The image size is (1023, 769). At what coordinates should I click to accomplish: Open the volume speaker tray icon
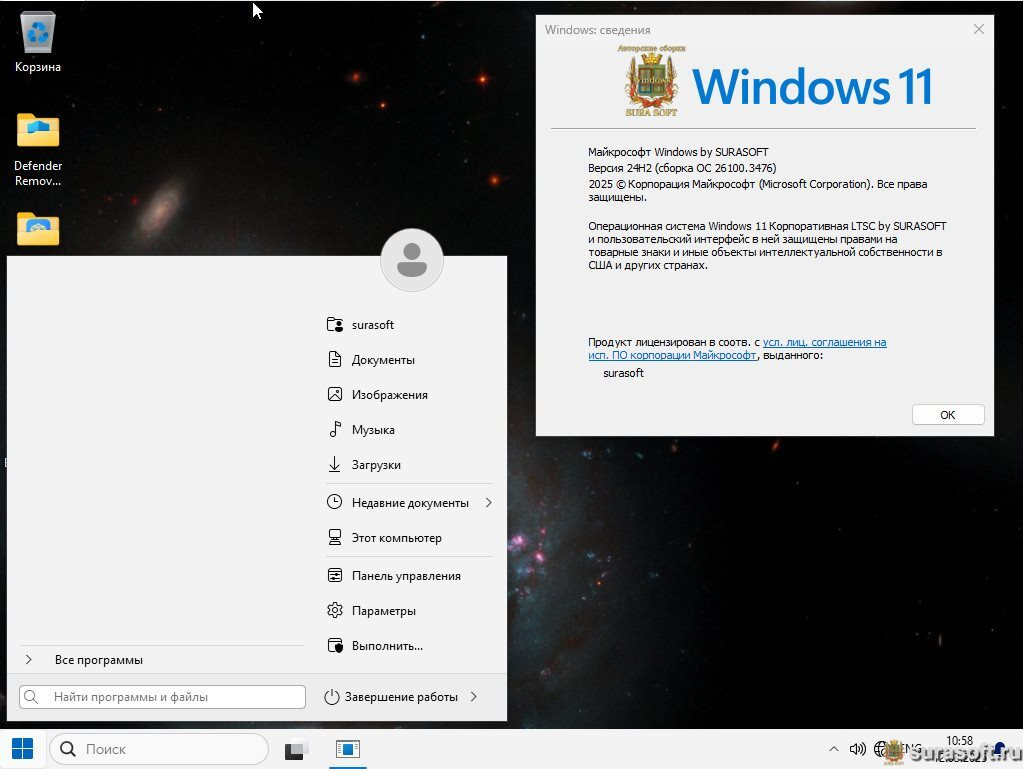[x=857, y=749]
